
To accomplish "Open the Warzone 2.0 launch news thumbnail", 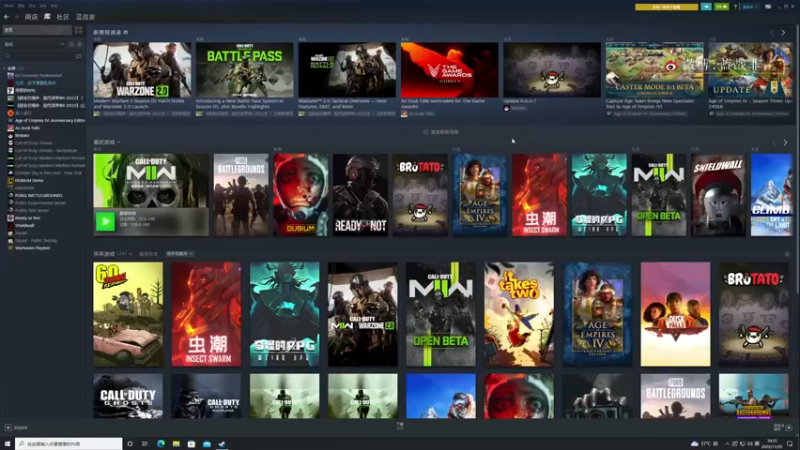I will click(142, 70).
